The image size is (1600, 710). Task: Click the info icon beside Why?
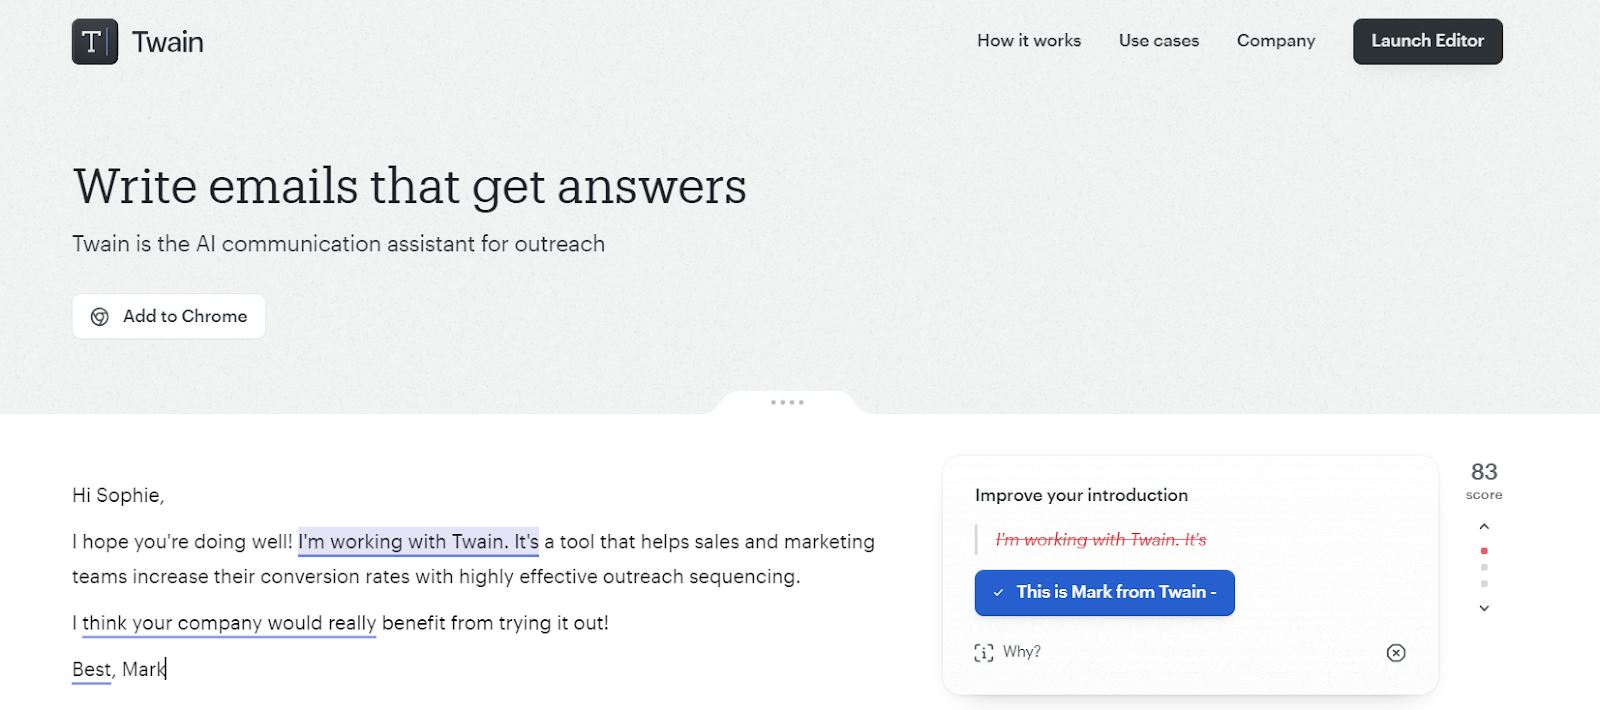(x=984, y=653)
